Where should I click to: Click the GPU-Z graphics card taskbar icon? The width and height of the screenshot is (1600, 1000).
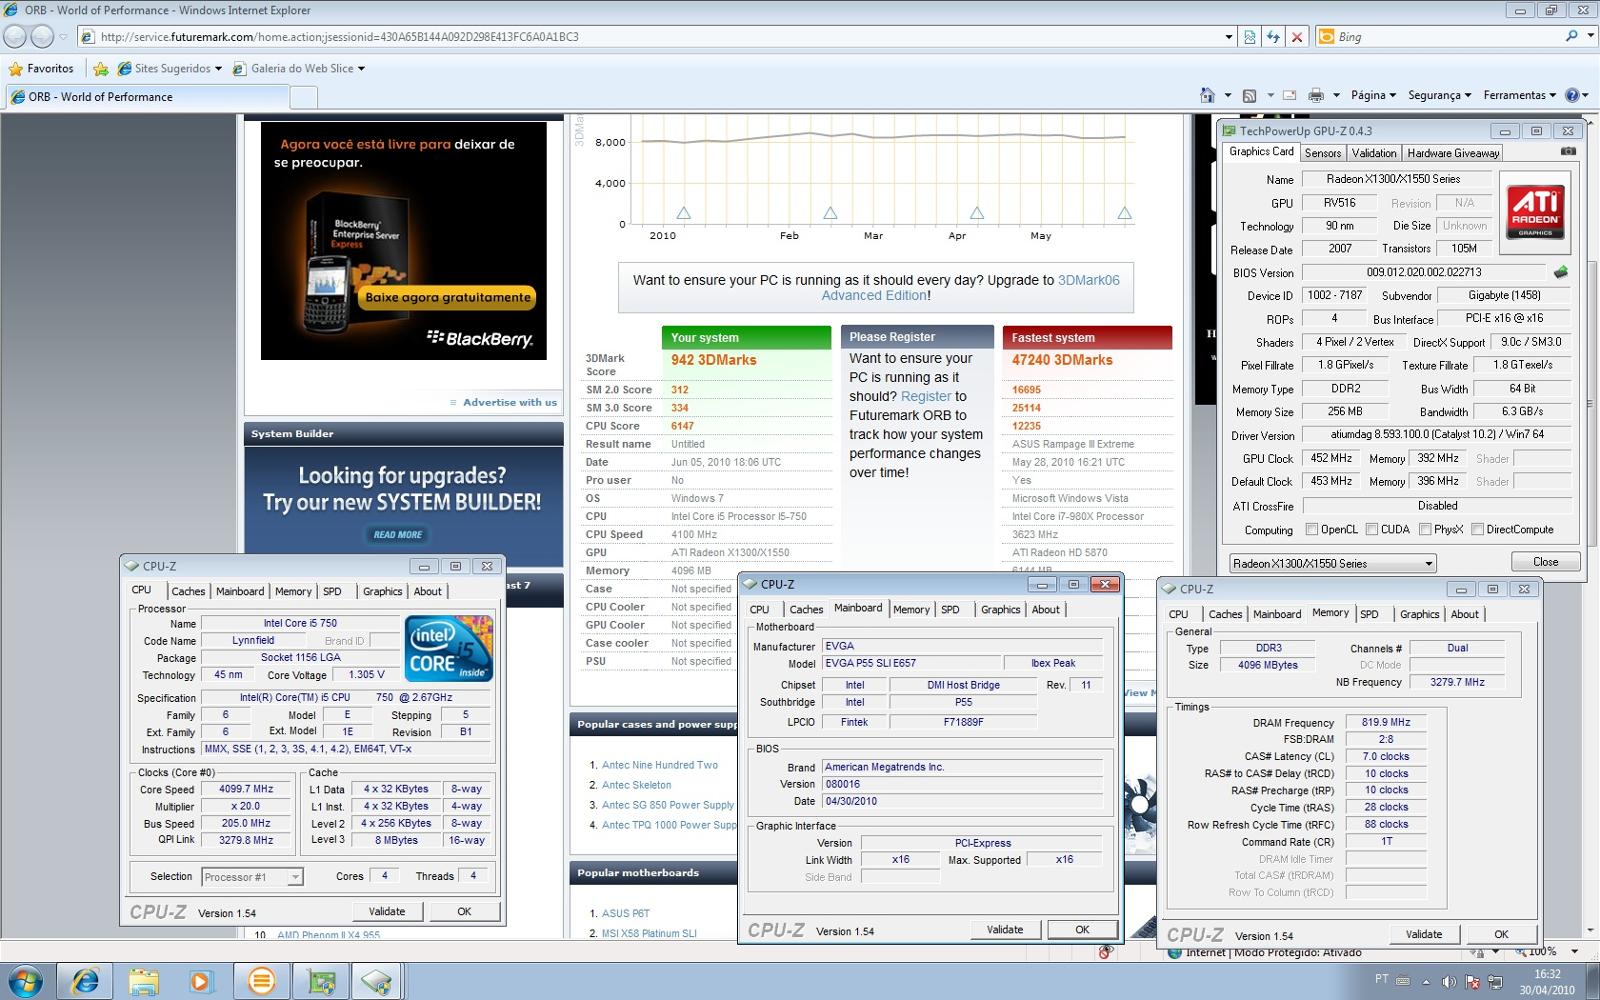pyautogui.click(x=321, y=981)
